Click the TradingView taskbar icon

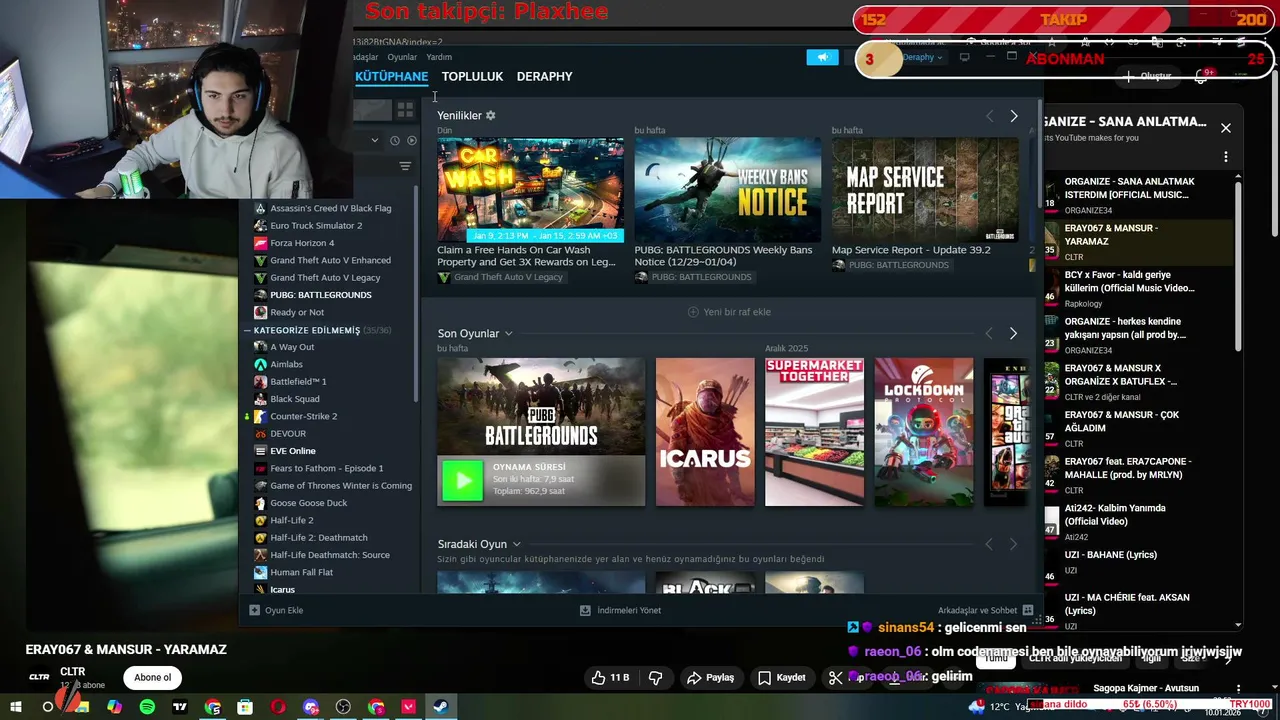click(x=180, y=707)
